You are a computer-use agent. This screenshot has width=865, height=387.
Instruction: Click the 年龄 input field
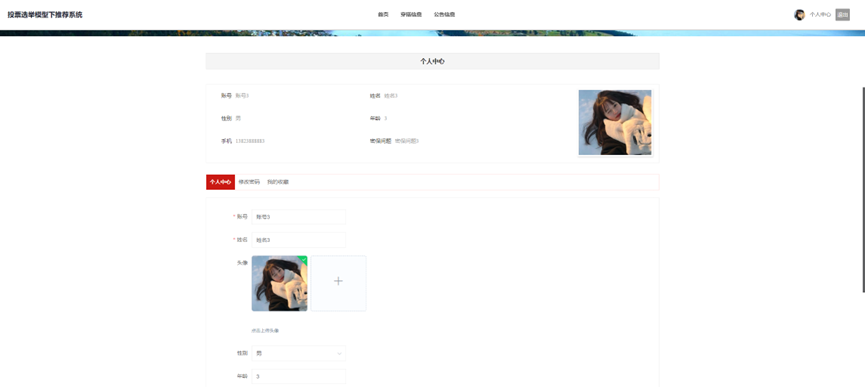coord(298,377)
